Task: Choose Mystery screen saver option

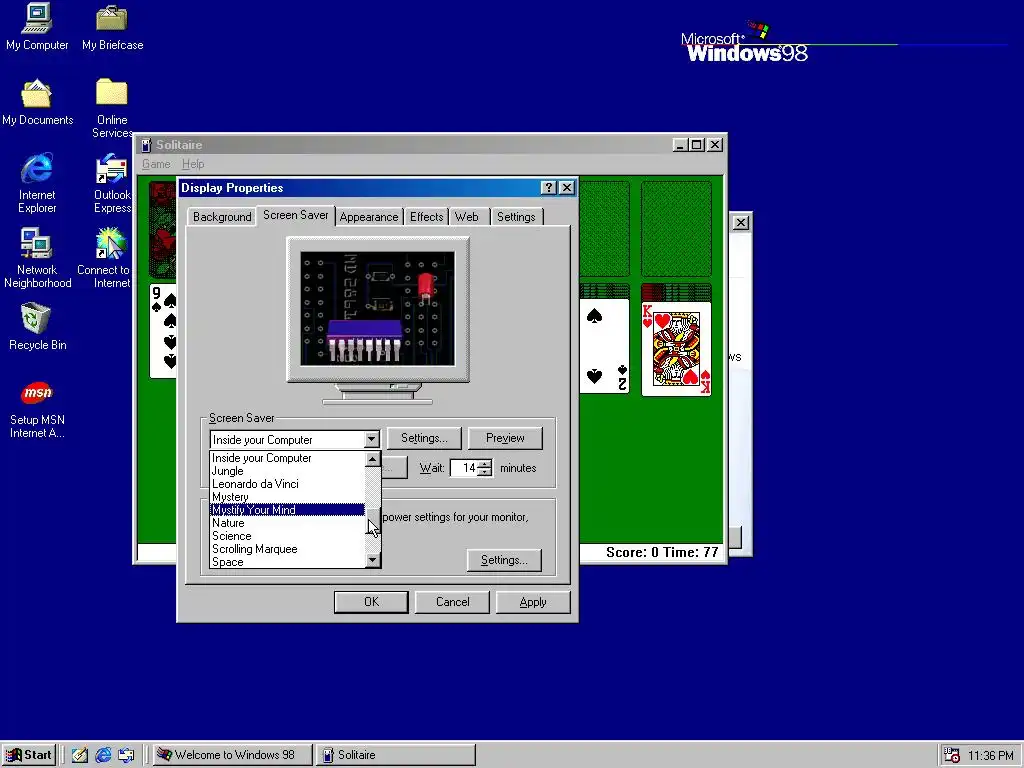Action: point(287,497)
